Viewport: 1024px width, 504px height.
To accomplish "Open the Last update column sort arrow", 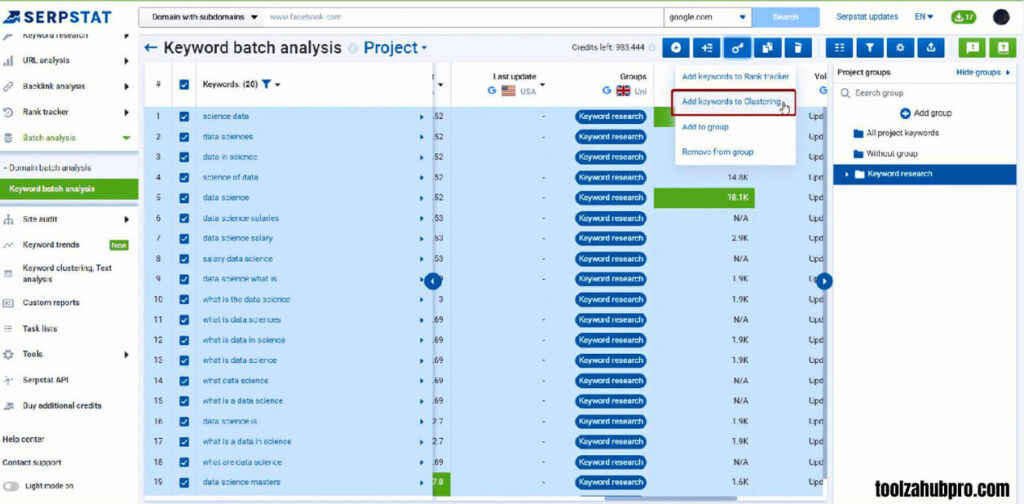I will [542, 85].
